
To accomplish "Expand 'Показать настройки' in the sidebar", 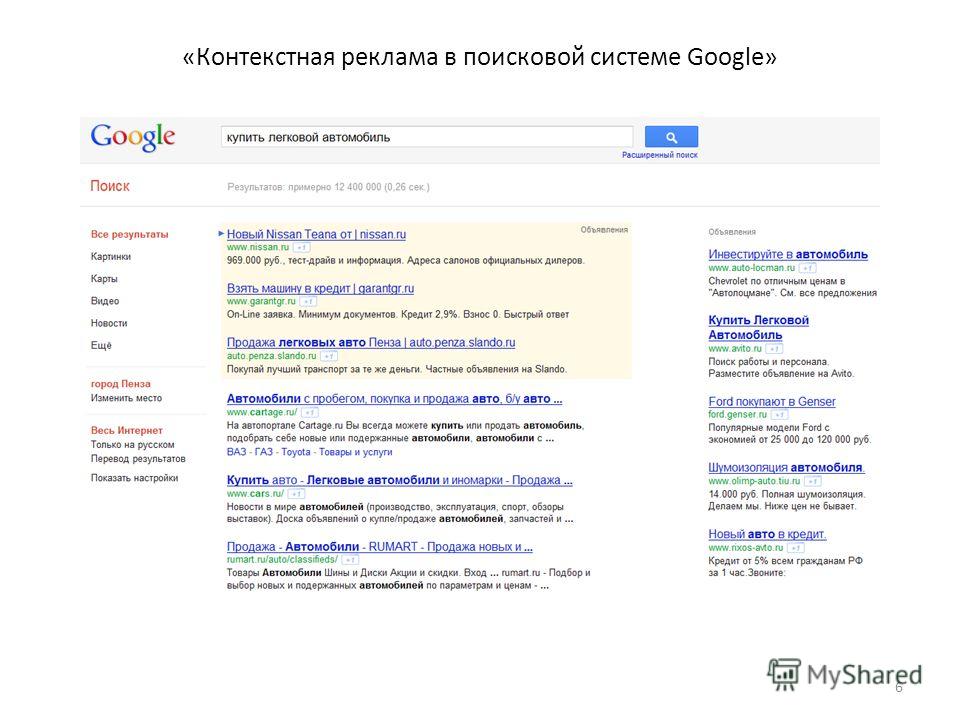I will click(135, 478).
